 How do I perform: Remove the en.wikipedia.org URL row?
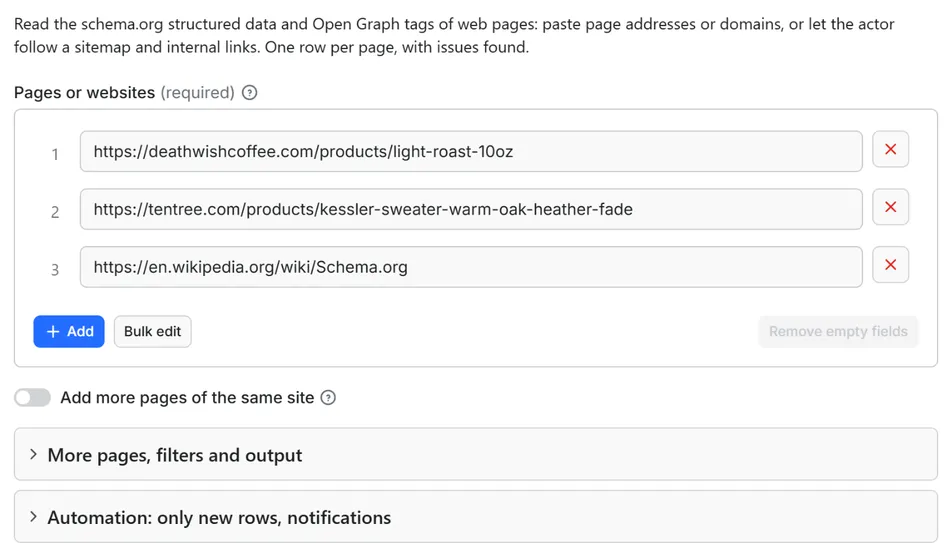(890, 265)
